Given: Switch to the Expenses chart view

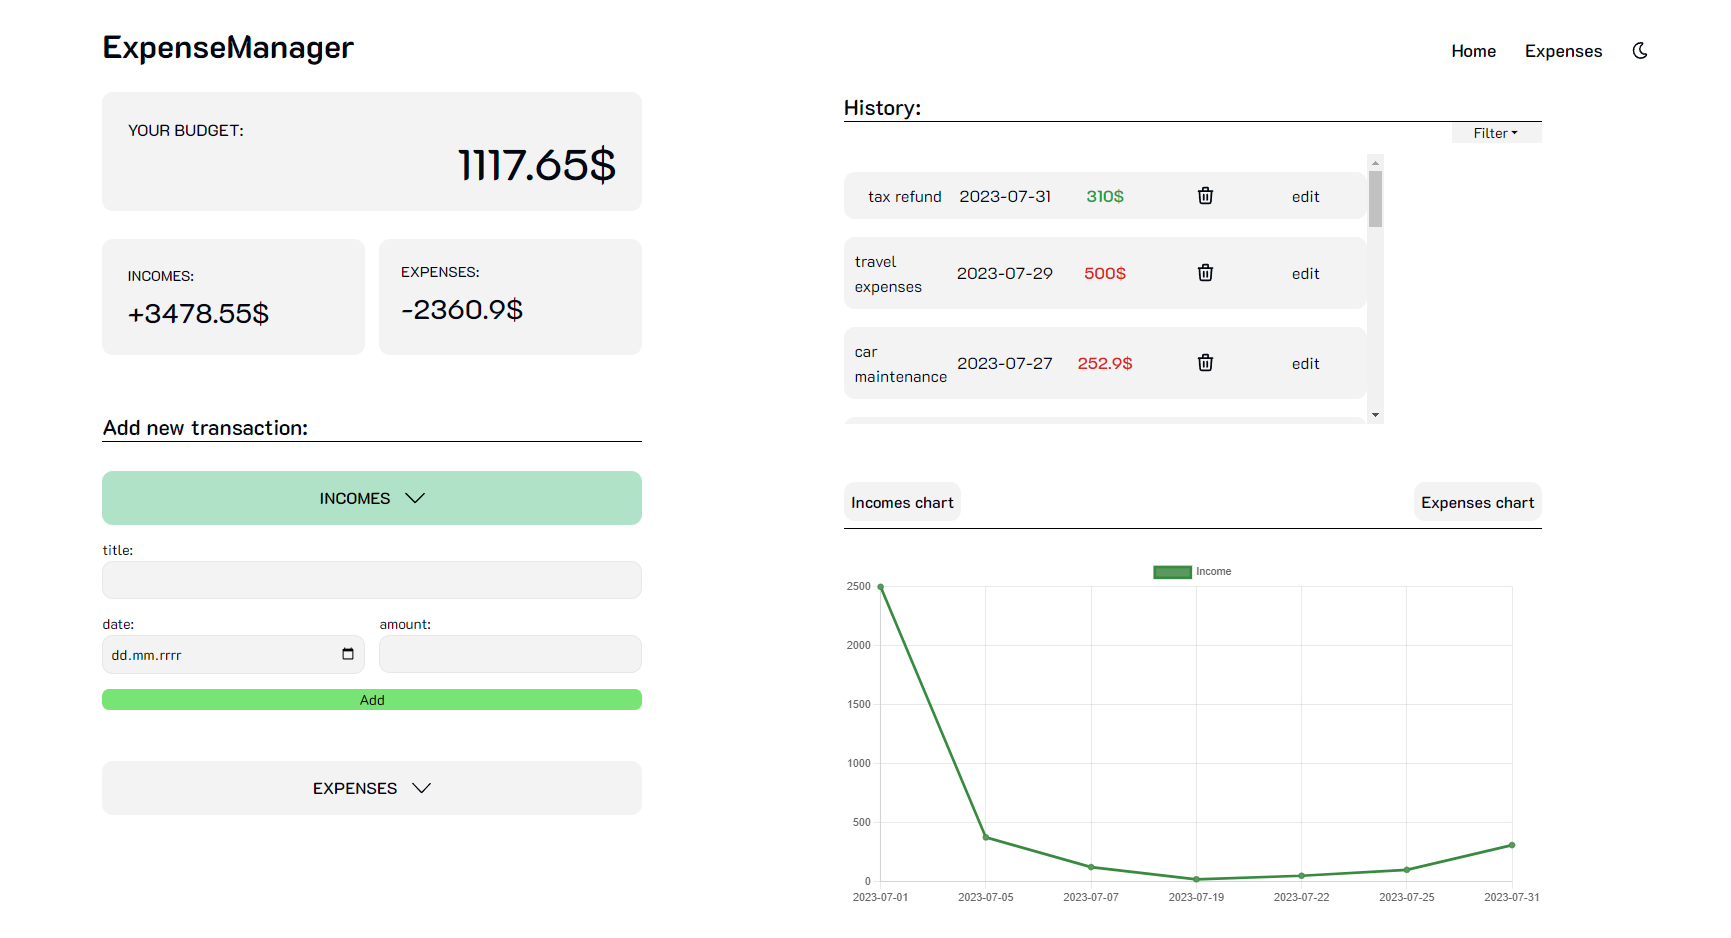Looking at the screenshot, I should click(x=1477, y=501).
